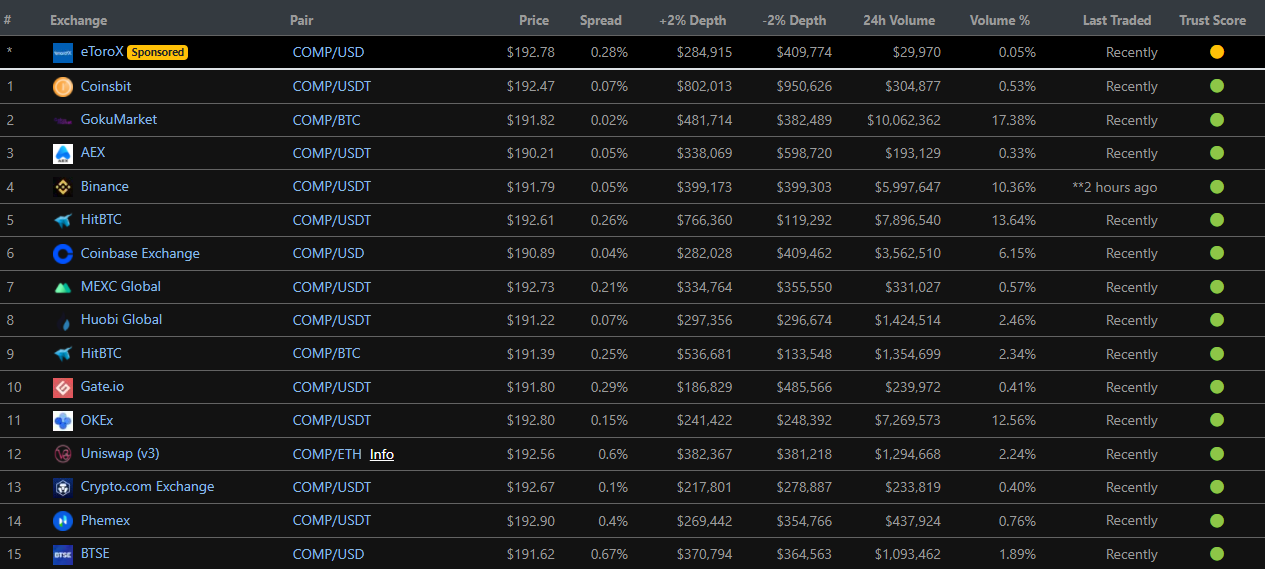
Task: Click Uniswap (v3) green trust score dot
Action: click(x=1217, y=454)
